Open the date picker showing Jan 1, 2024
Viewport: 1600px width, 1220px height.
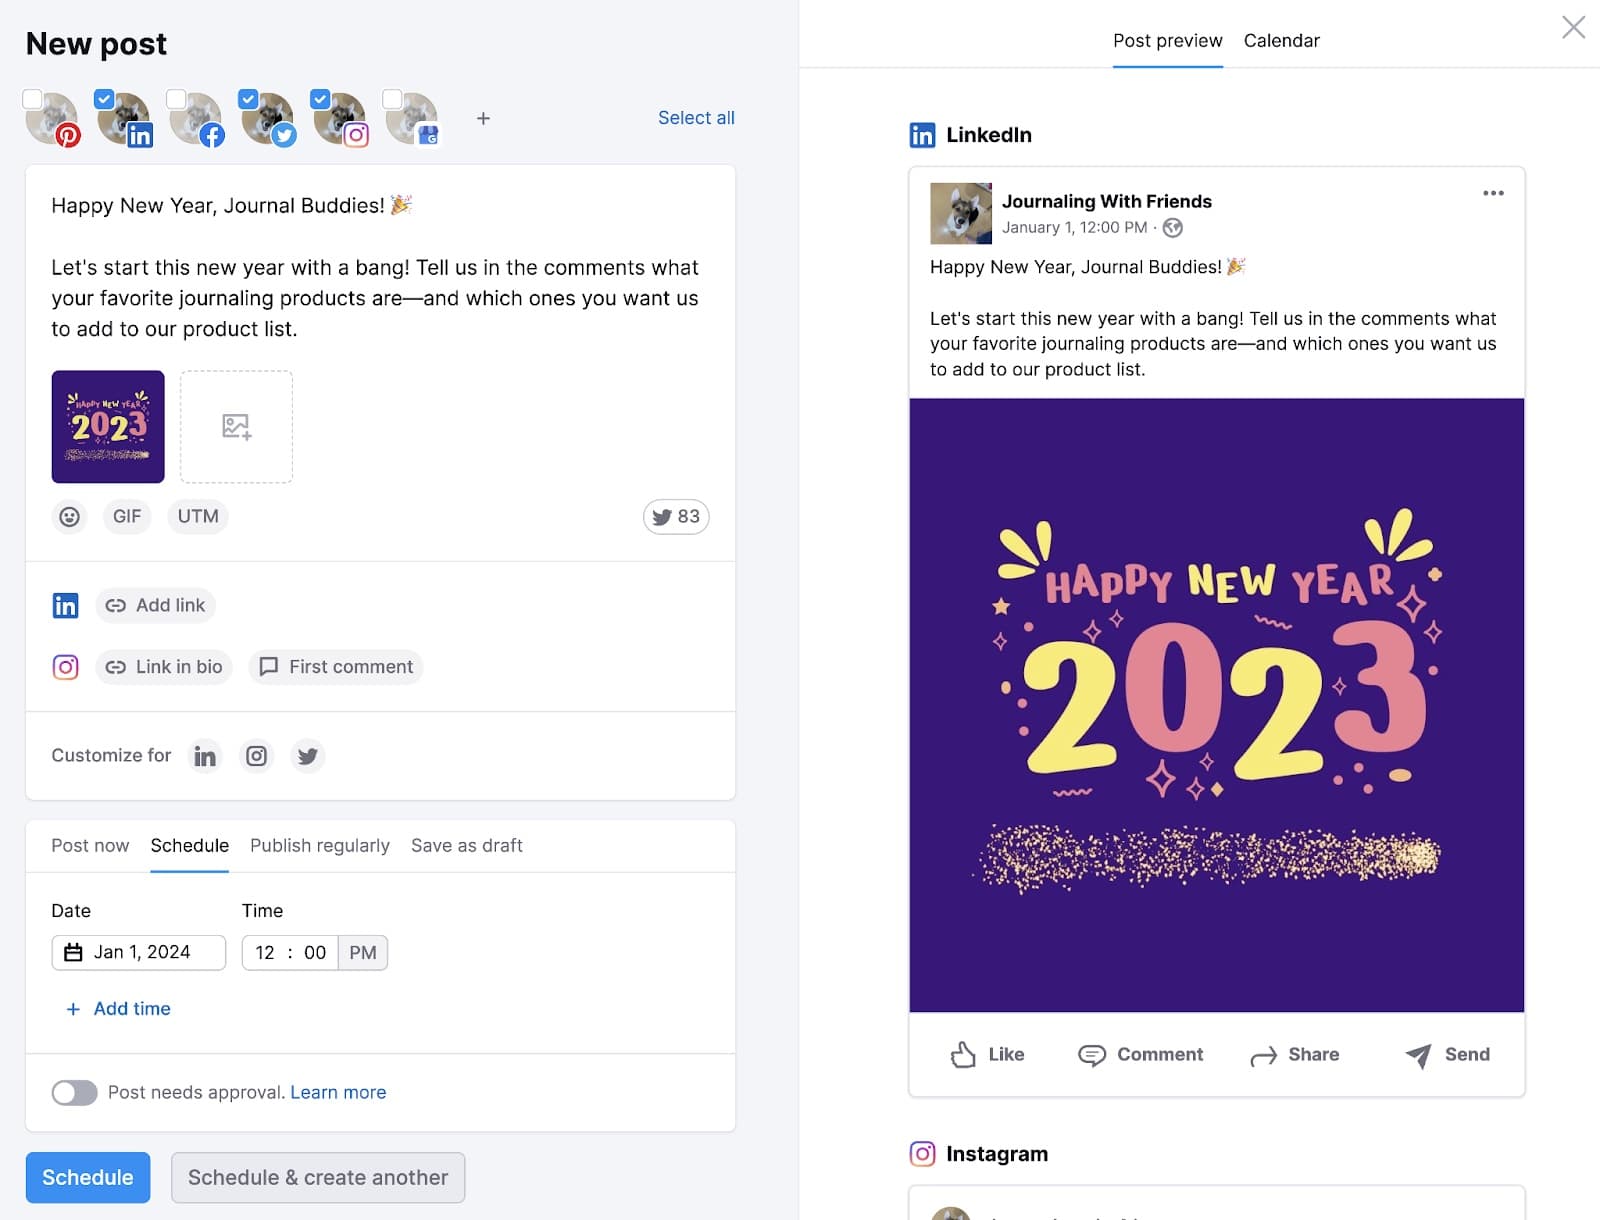[139, 953]
